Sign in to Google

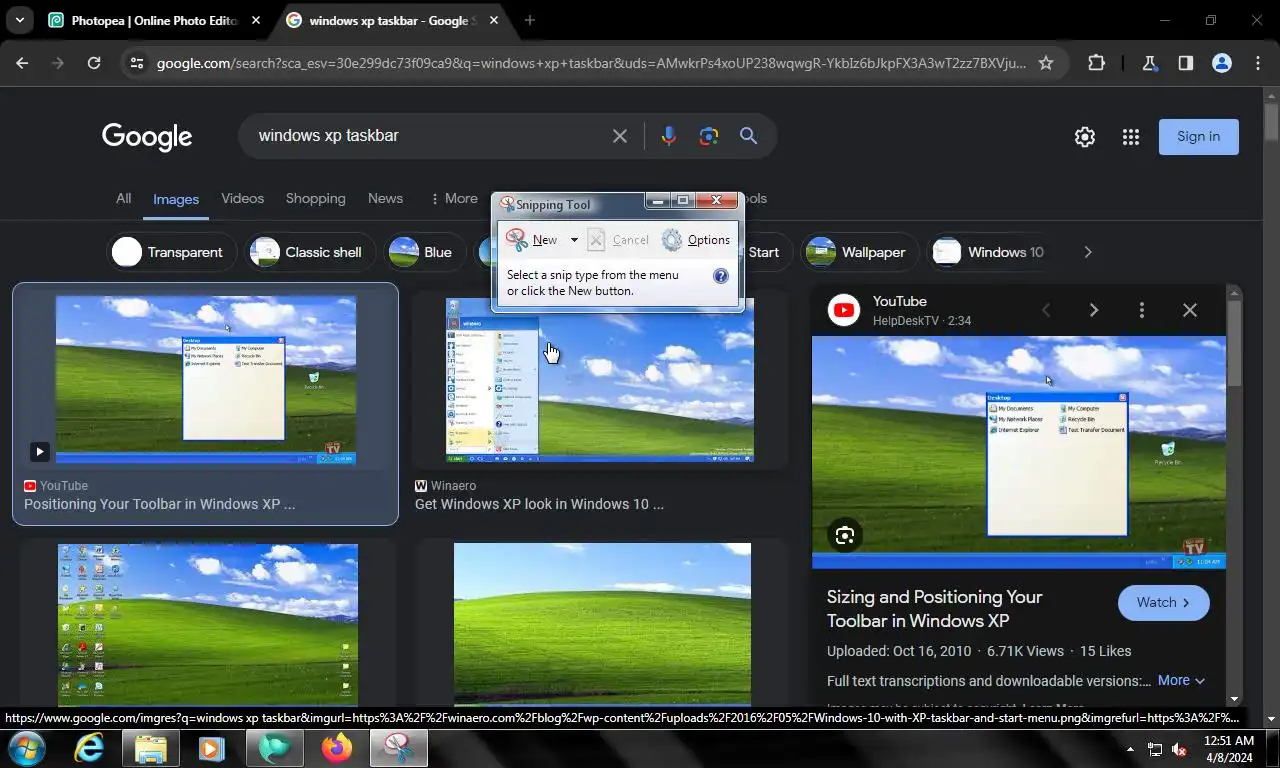[x=1198, y=137]
